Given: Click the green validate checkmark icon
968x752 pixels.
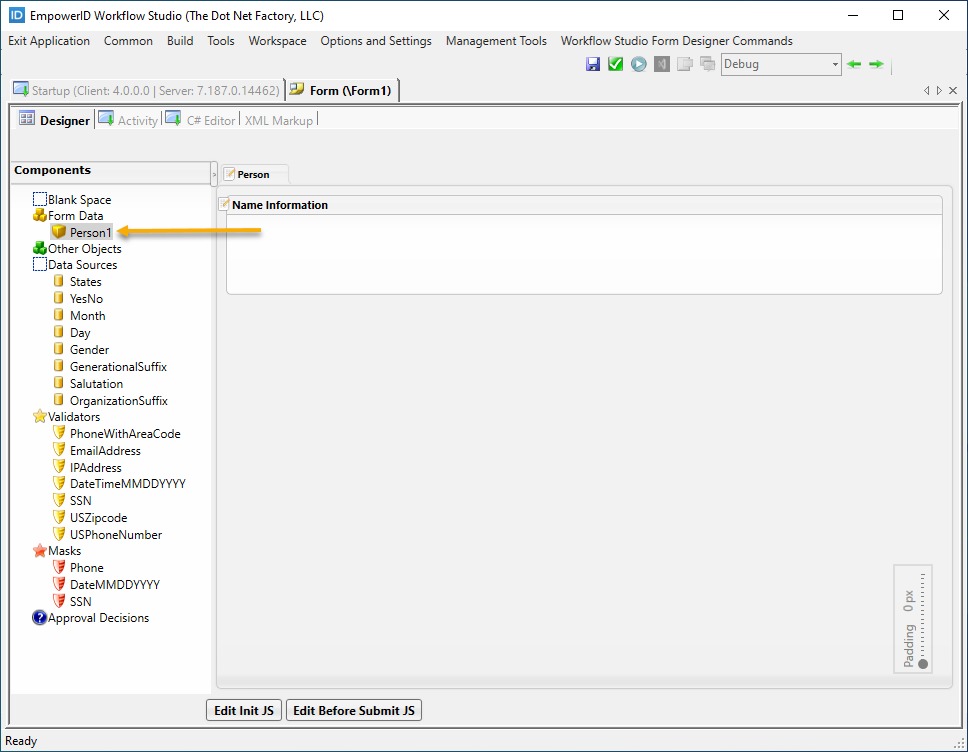Looking at the screenshot, I should coord(616,63).
